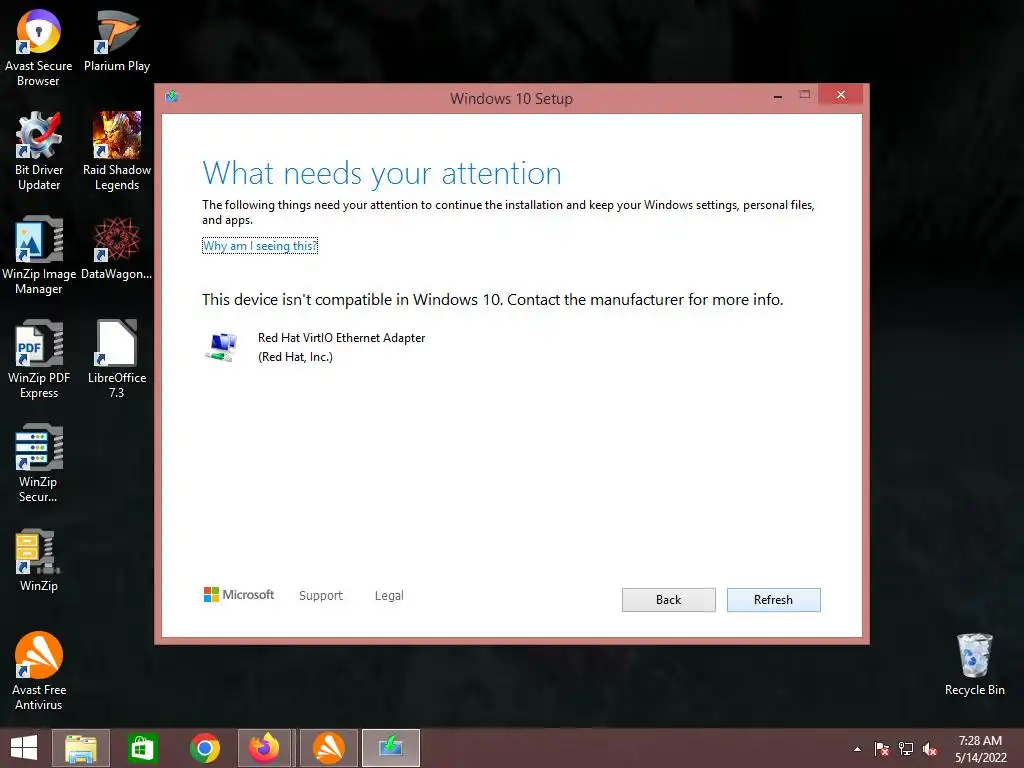1024x768 pixels.
Task: Click the Setup window title bar icon
Action: pos(172,97)
